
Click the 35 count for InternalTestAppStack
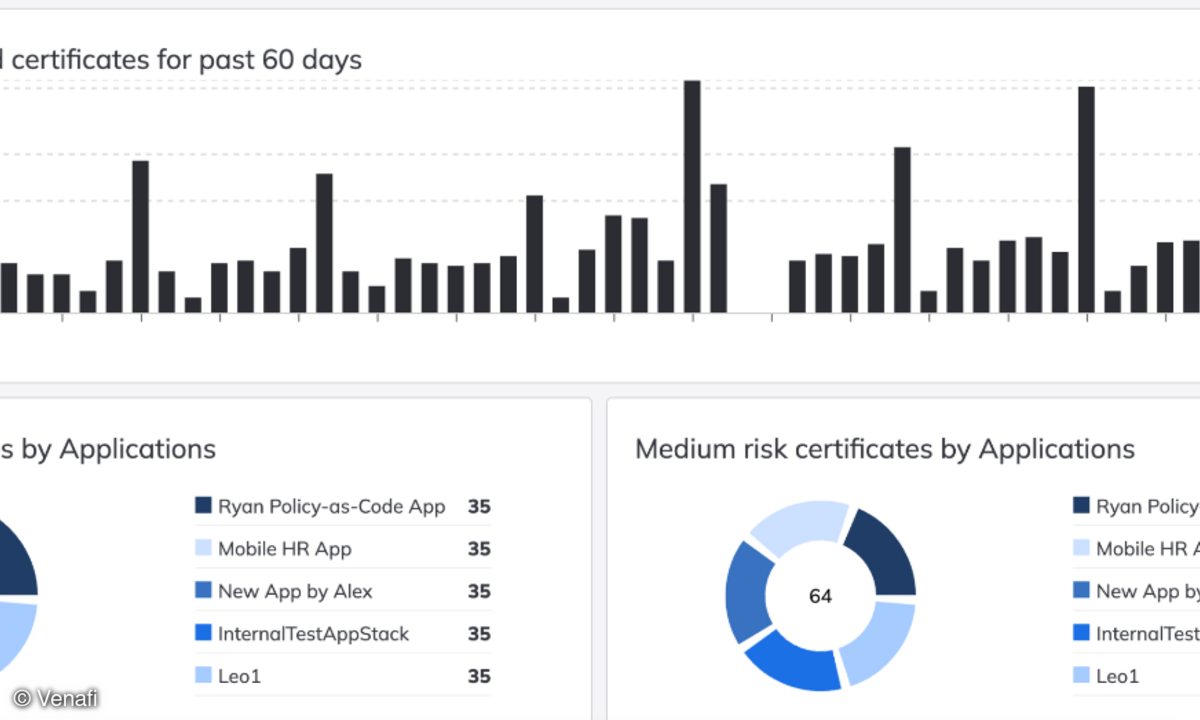click(x=479, y=634)
